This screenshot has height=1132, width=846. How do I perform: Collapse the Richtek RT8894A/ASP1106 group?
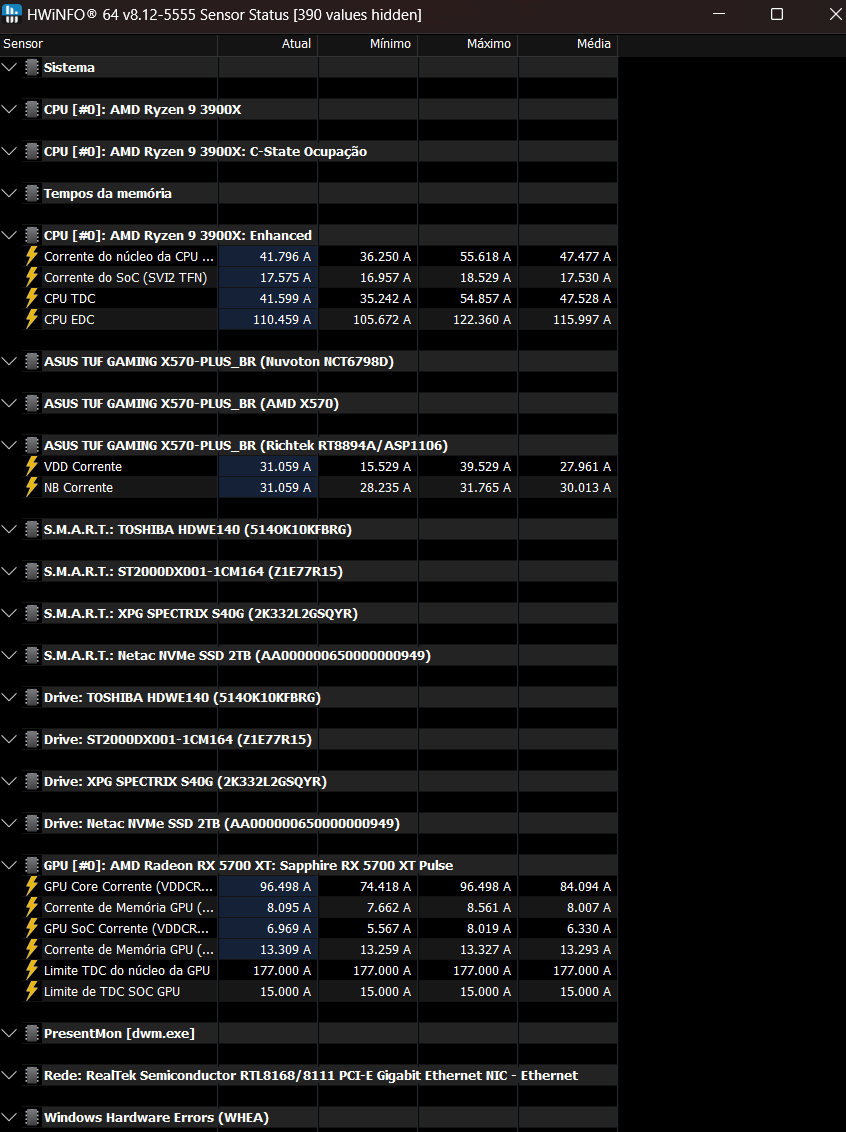9,445
